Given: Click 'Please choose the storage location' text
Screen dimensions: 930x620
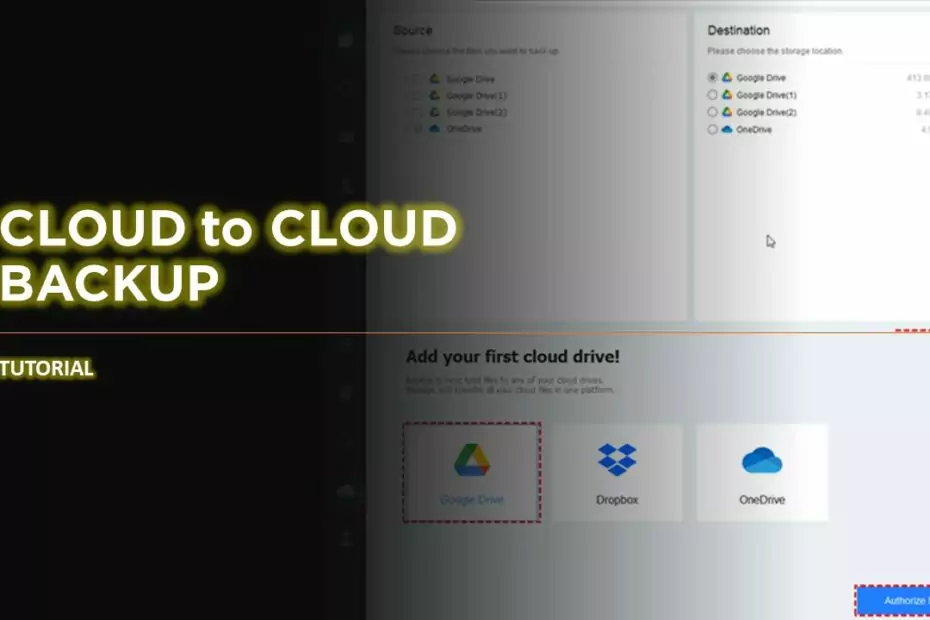Looking at the screenshot, I should [x=775, y=51].
